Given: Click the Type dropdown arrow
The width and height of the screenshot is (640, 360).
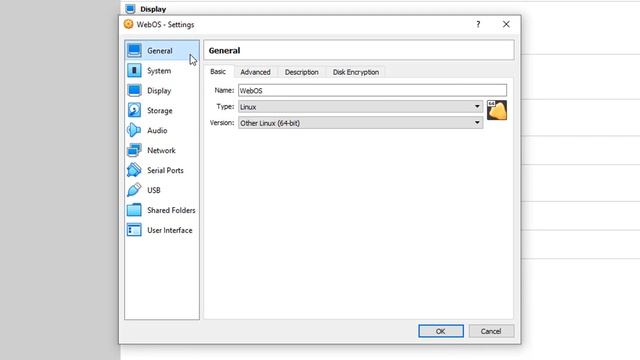Looking at the screenshot, I should (477, 107).
